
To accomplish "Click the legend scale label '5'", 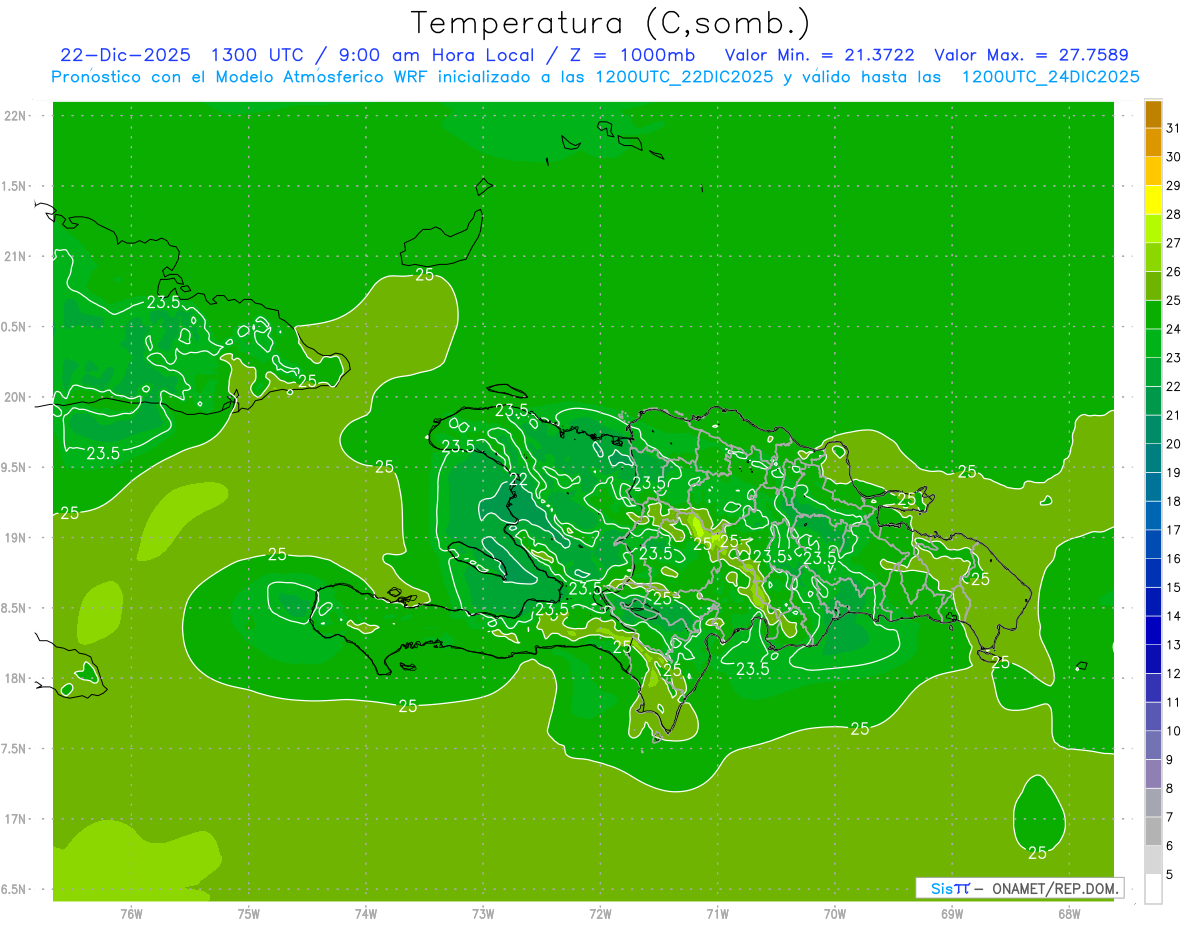I will (x=1170, y=875).
